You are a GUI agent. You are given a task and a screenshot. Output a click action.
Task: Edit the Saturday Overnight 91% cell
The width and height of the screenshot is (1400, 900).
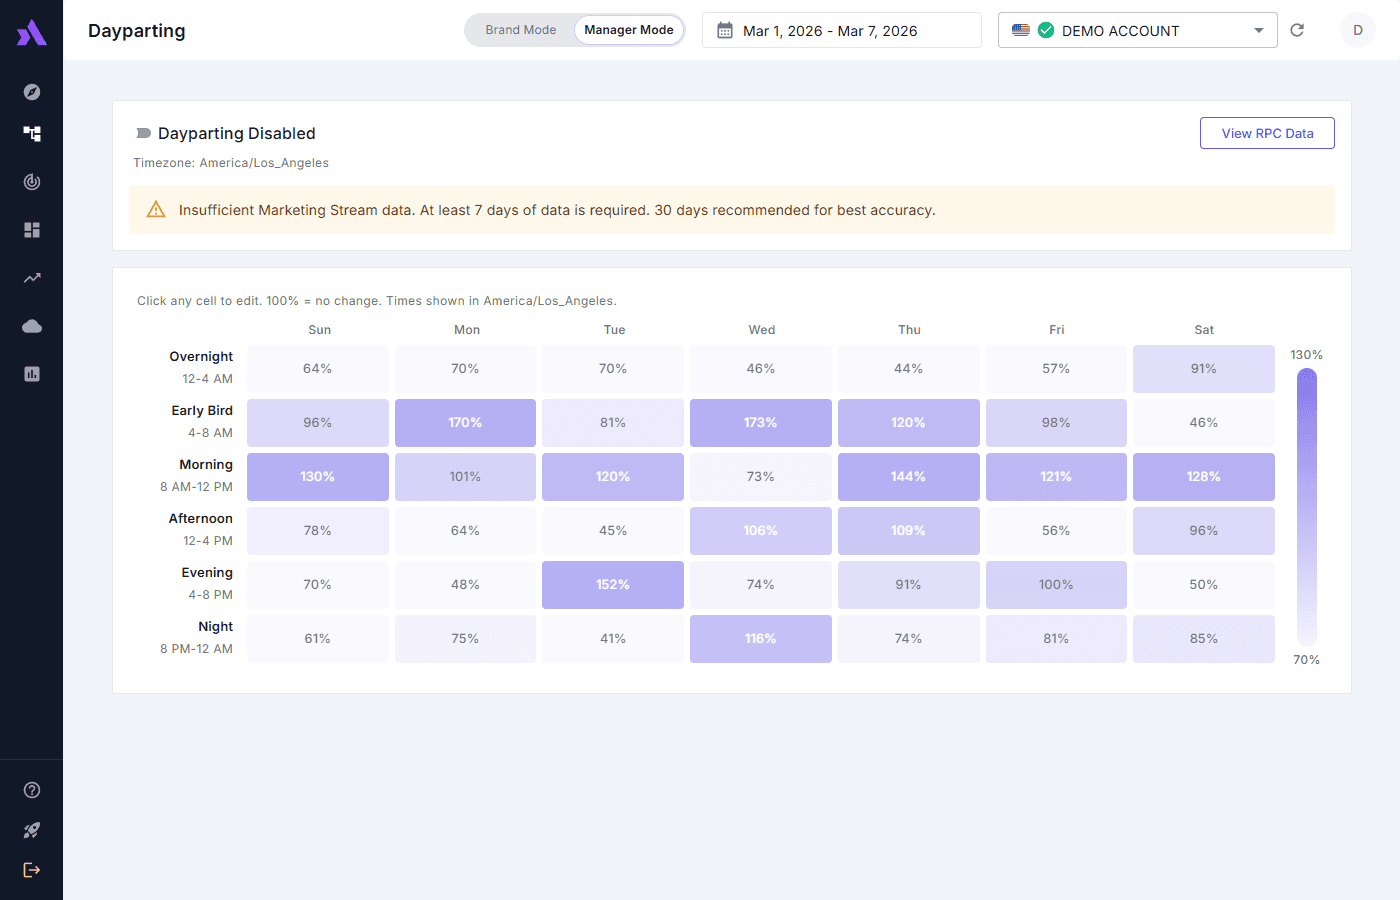pyautogui.click(x=1204, y=369)
